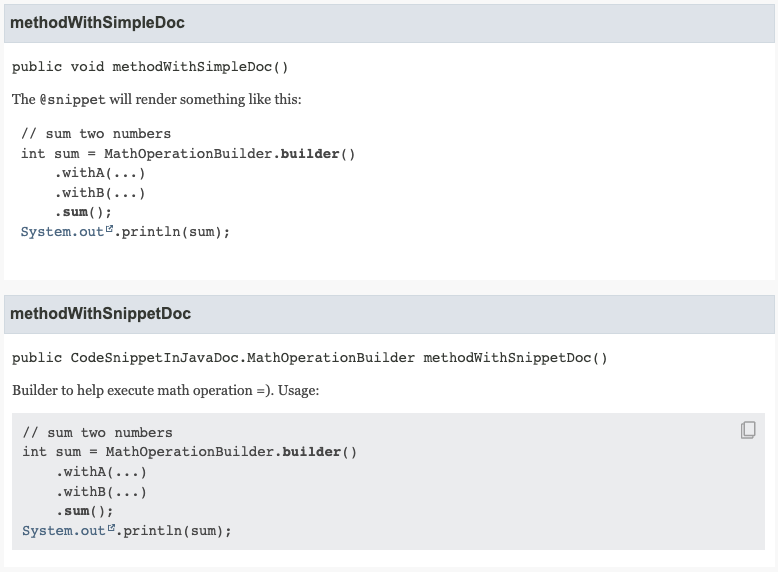Click external link icon inside gray snippet block
Image resolution: width=778 pixels, height=572 pixels.
[111, 528]
